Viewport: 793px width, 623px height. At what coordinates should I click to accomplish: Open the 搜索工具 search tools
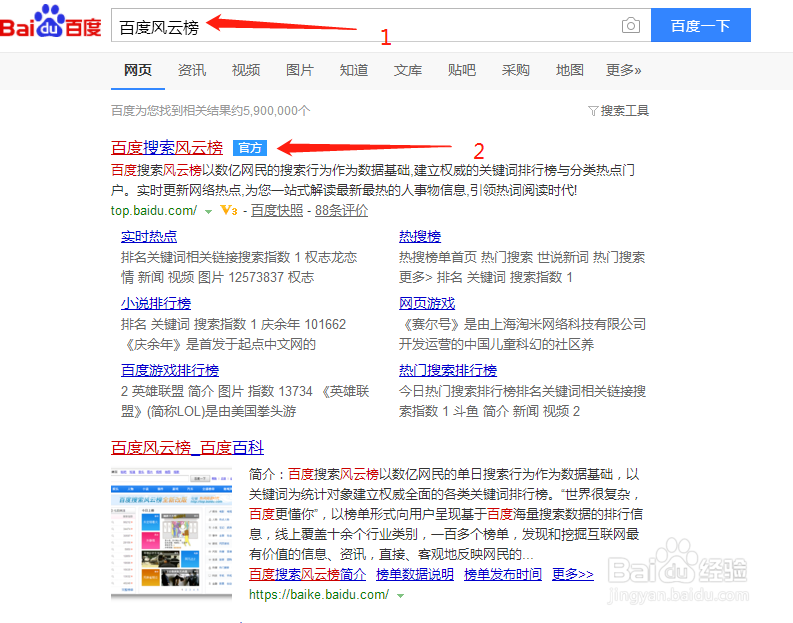click(625, 111)
